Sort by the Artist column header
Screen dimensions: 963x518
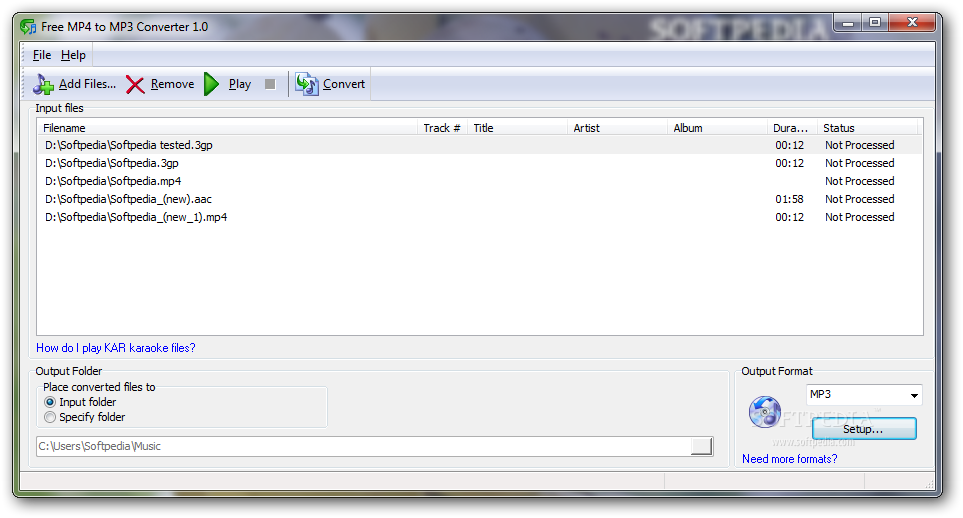pyautogui.click(x=617, y=128)
